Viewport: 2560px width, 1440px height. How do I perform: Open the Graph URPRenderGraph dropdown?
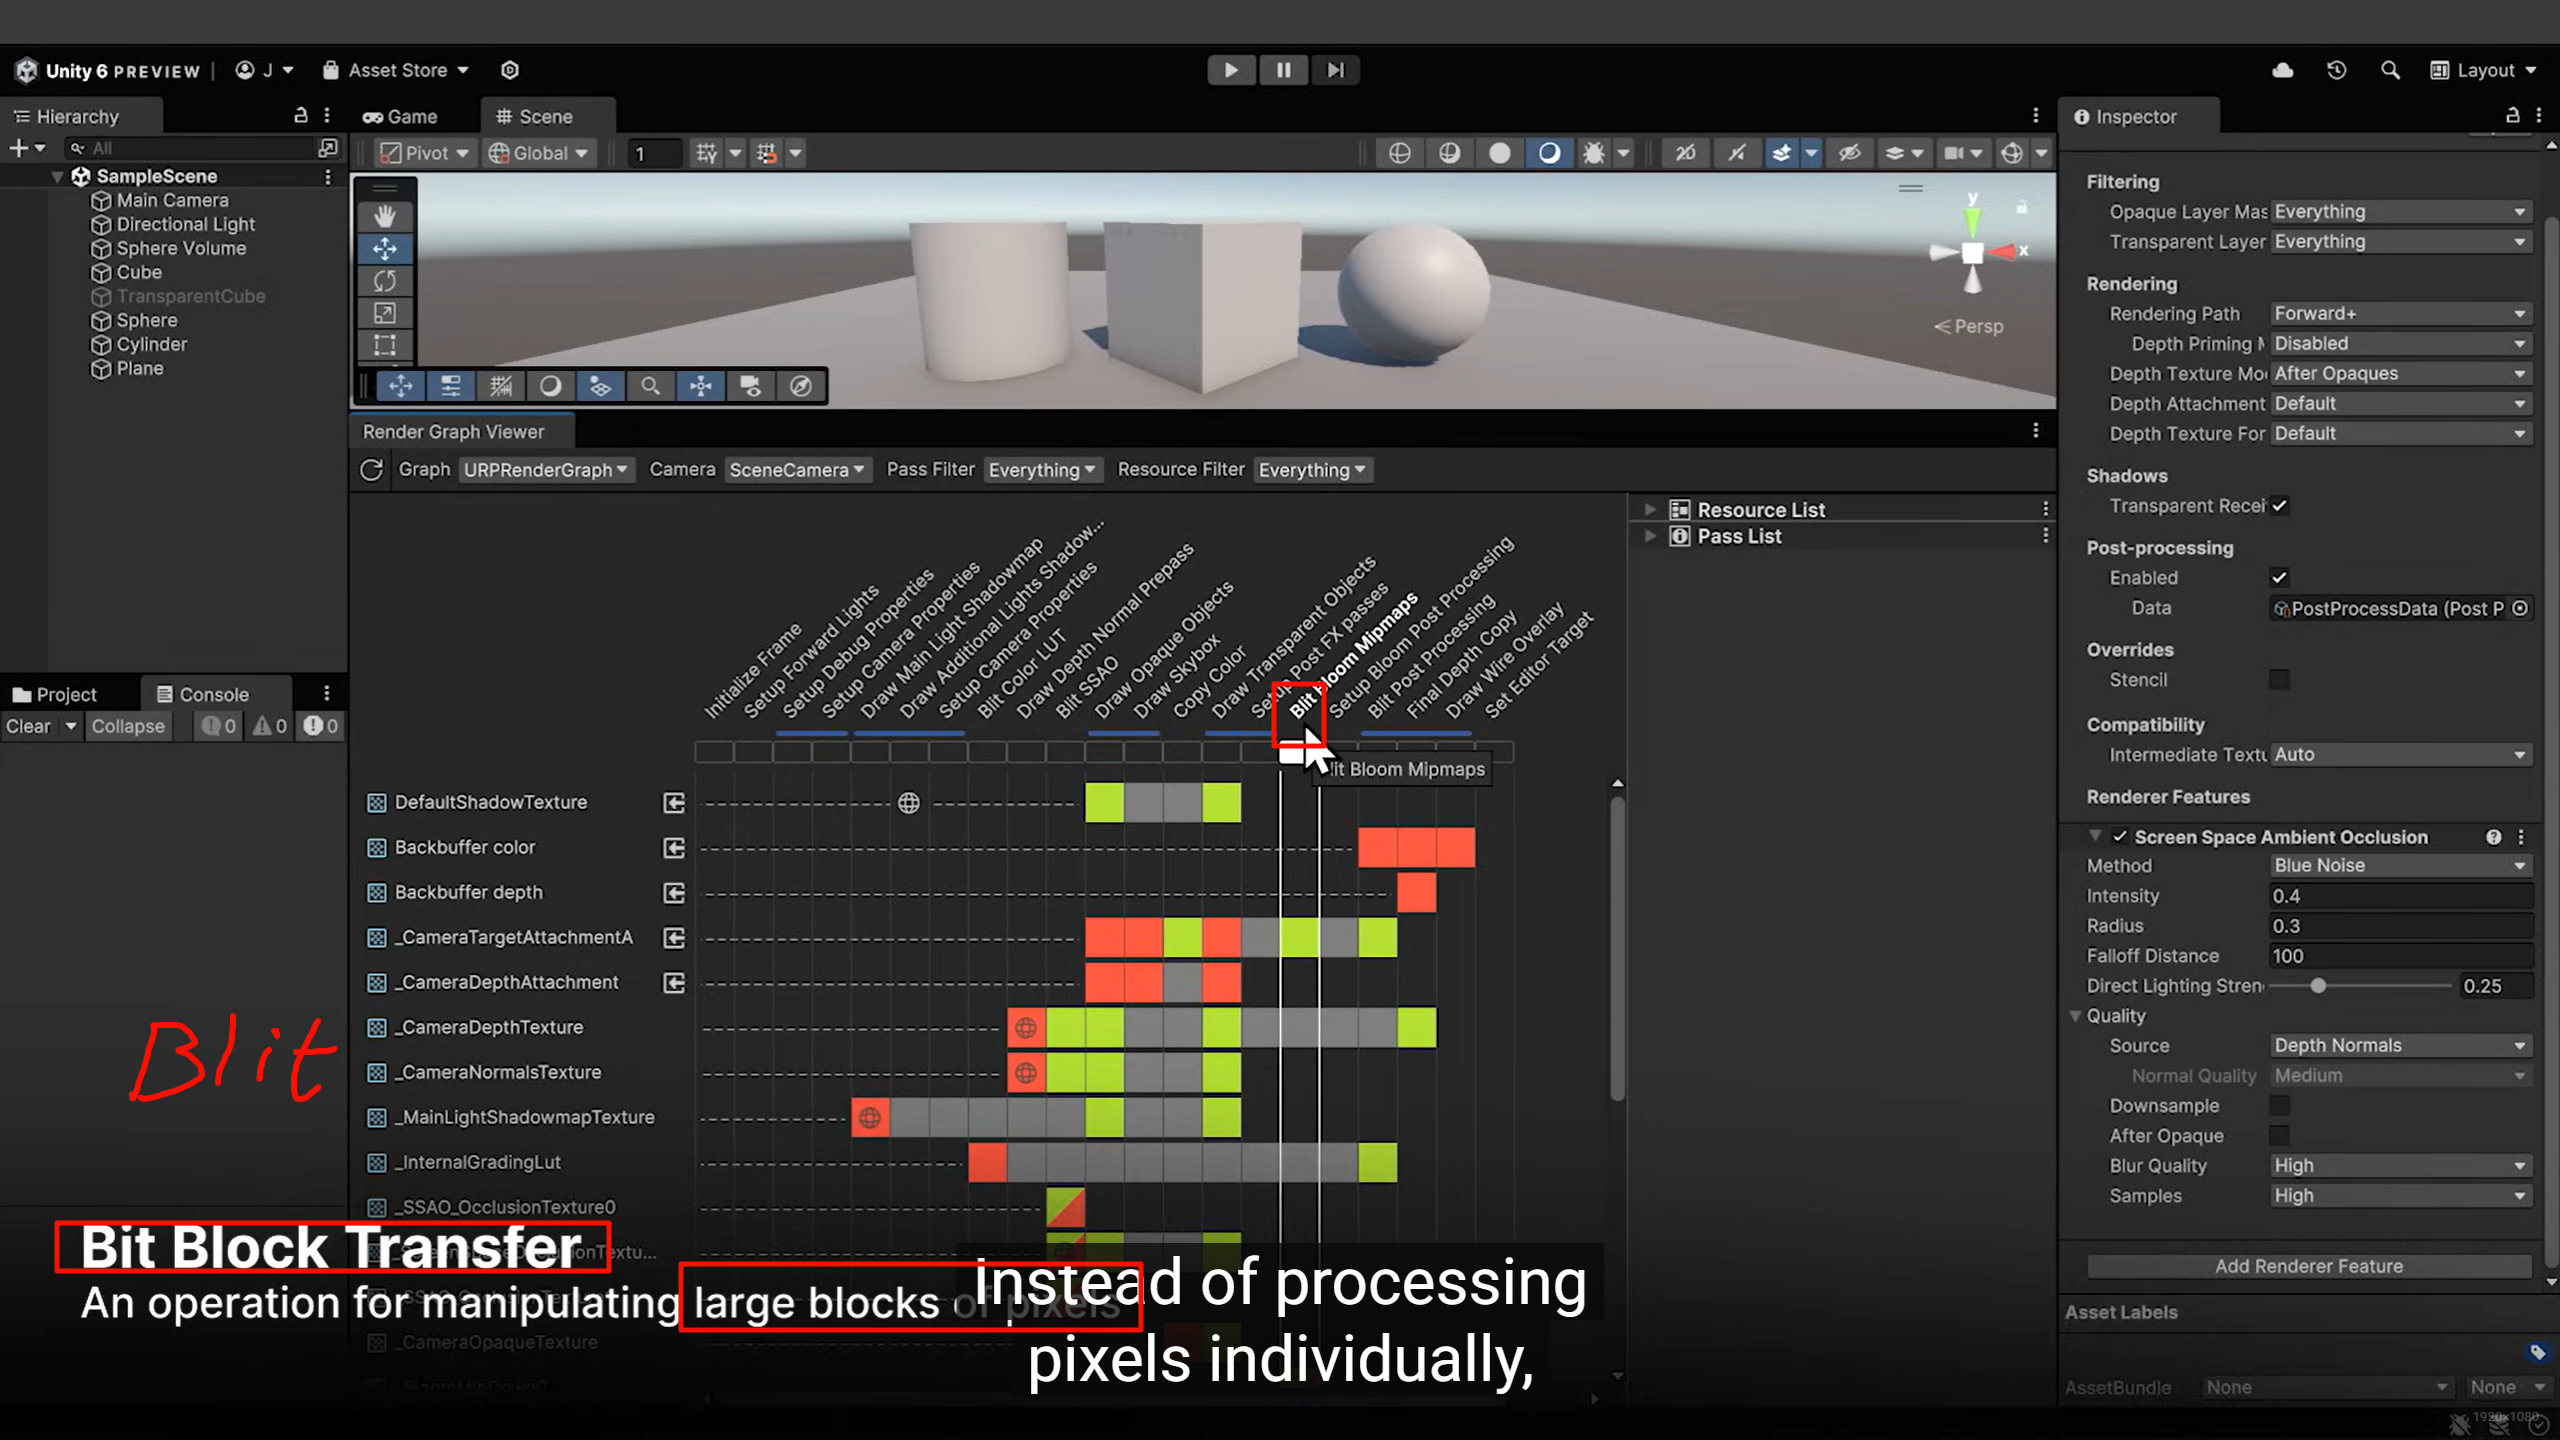pyautogui.click(x=546, y=470)
